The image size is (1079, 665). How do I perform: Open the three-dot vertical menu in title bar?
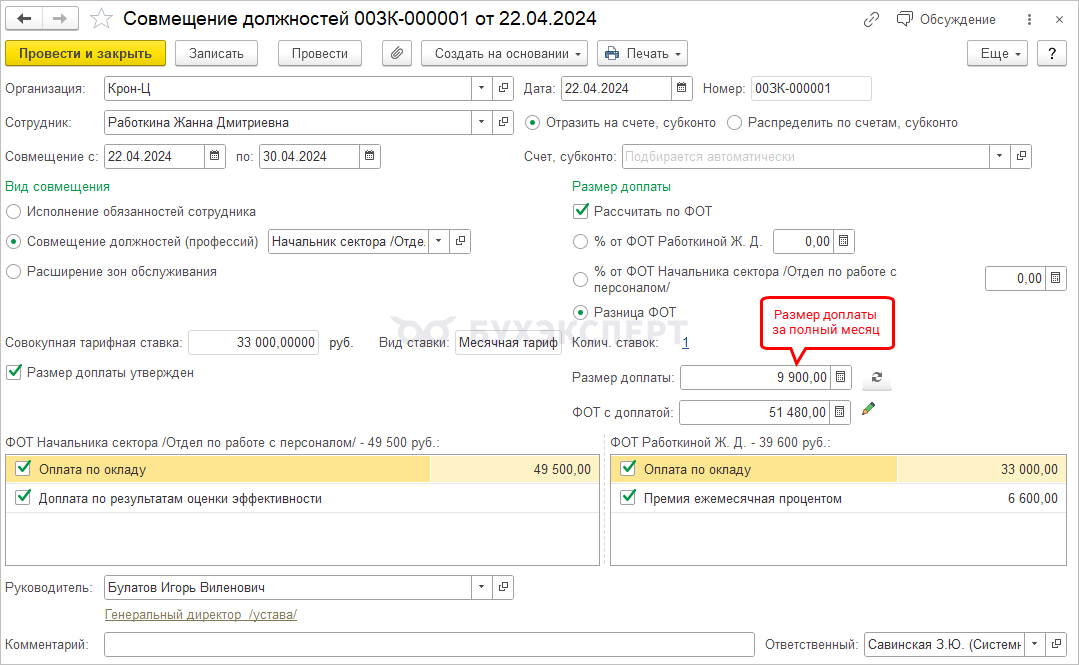[1029, 19]
